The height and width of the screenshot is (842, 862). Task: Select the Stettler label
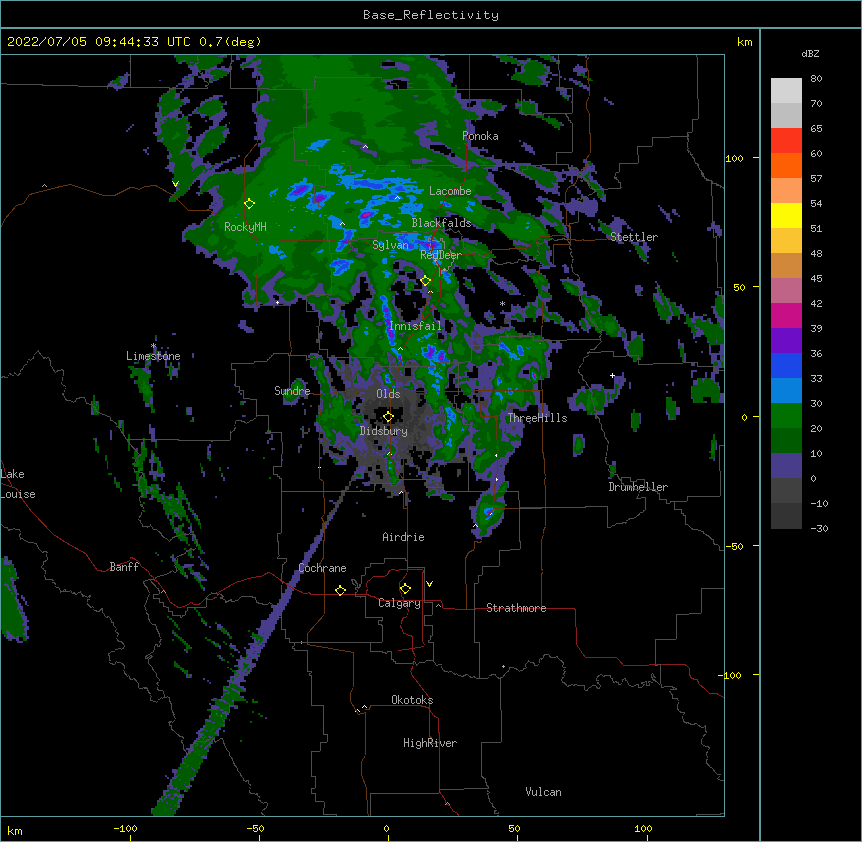point(634,237)
